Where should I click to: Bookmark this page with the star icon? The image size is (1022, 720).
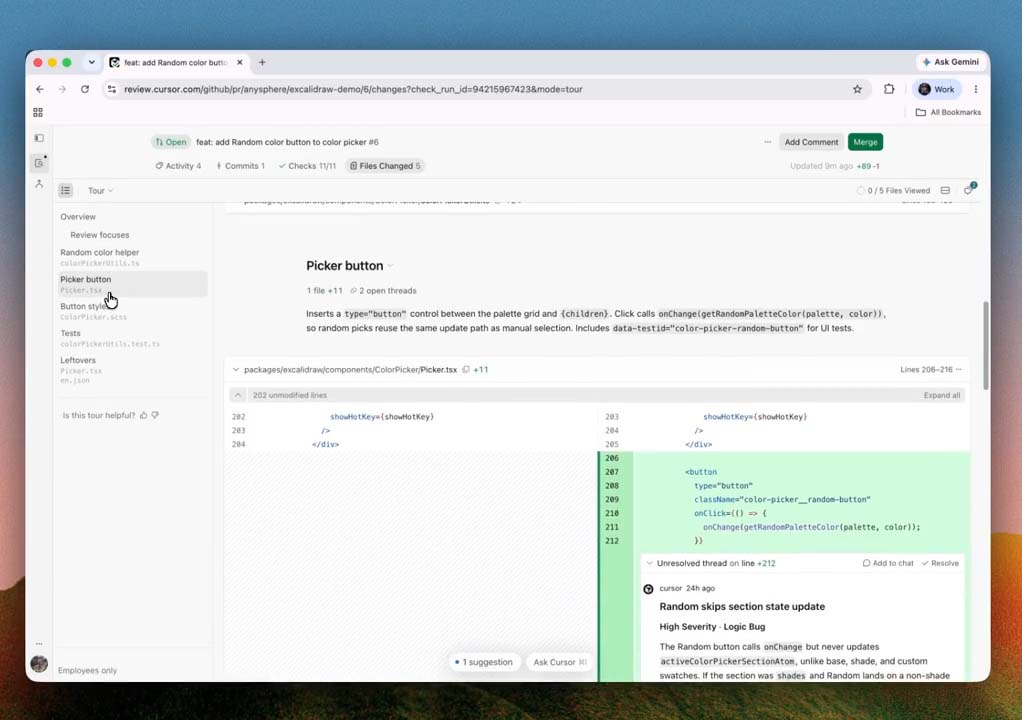pos(857,89)
